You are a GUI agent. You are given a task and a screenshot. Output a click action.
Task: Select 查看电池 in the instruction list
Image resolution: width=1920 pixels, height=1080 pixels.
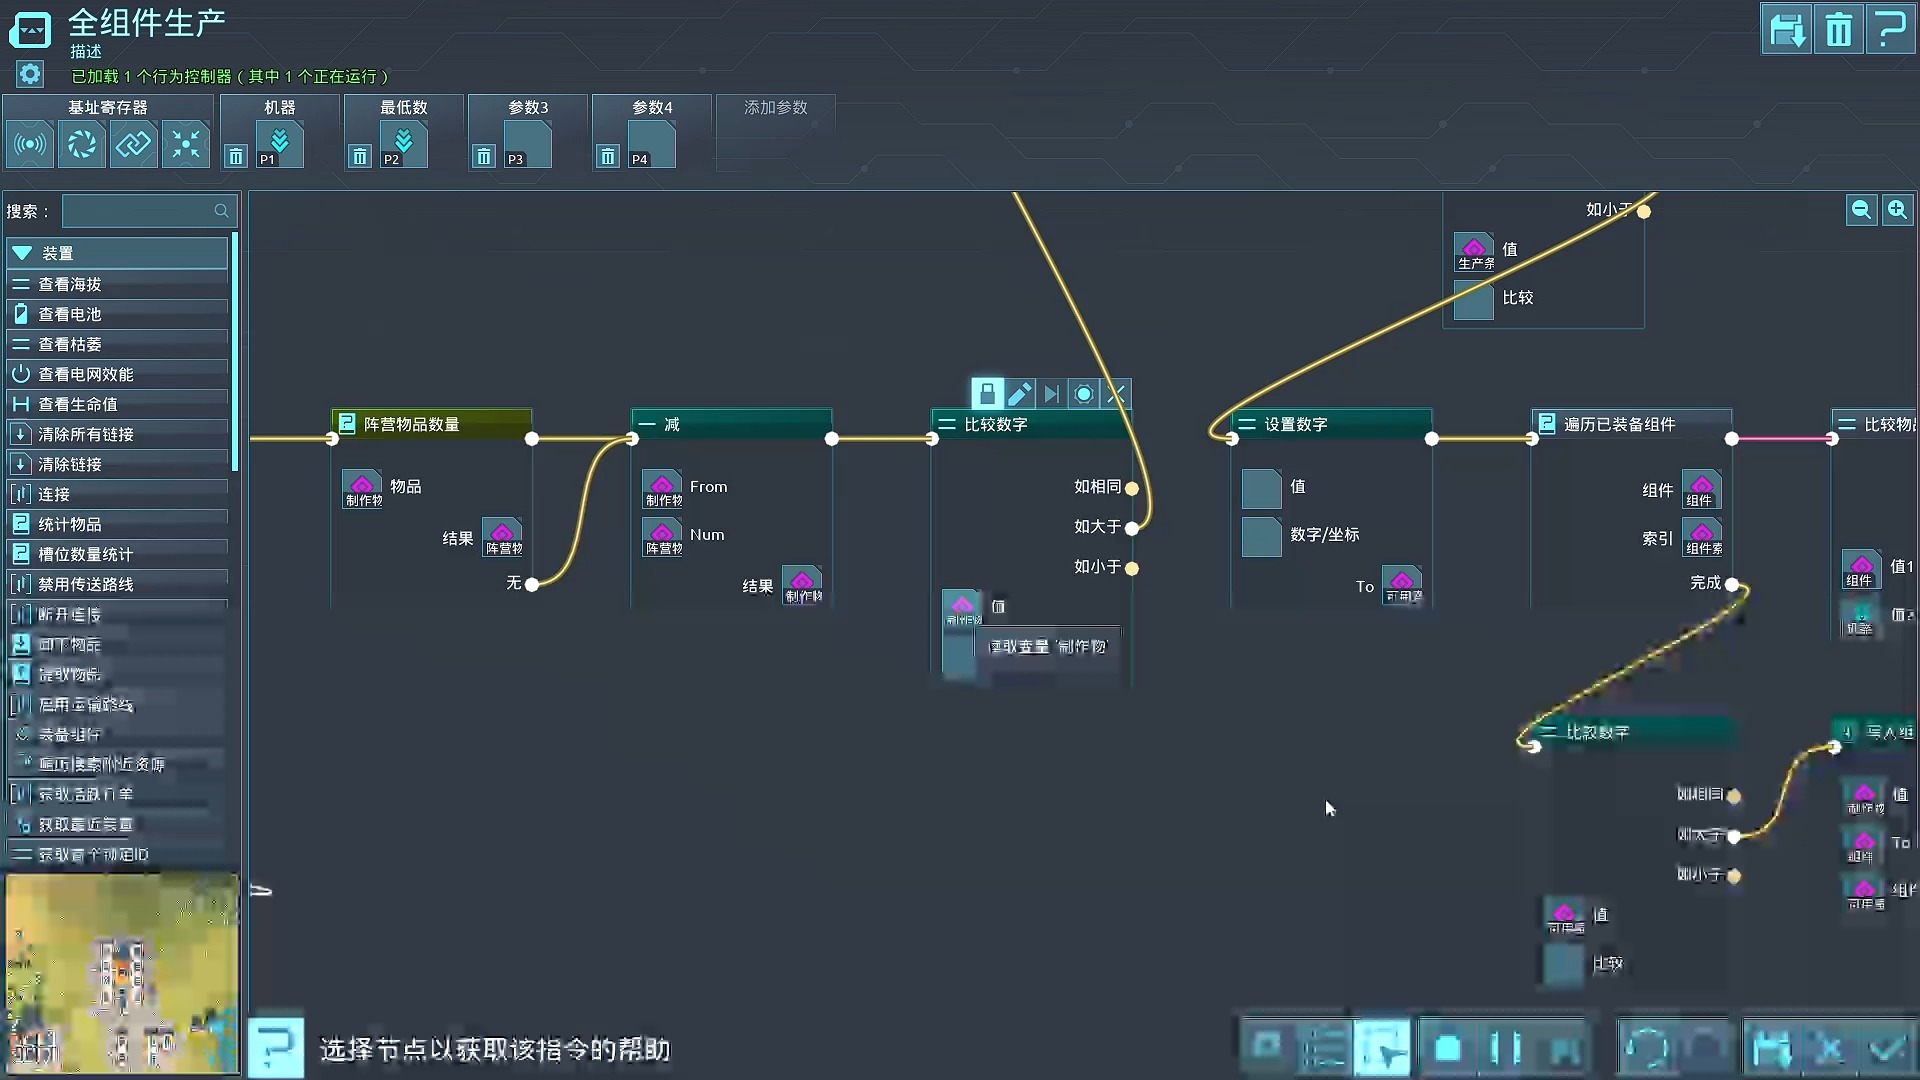(69, 314)
